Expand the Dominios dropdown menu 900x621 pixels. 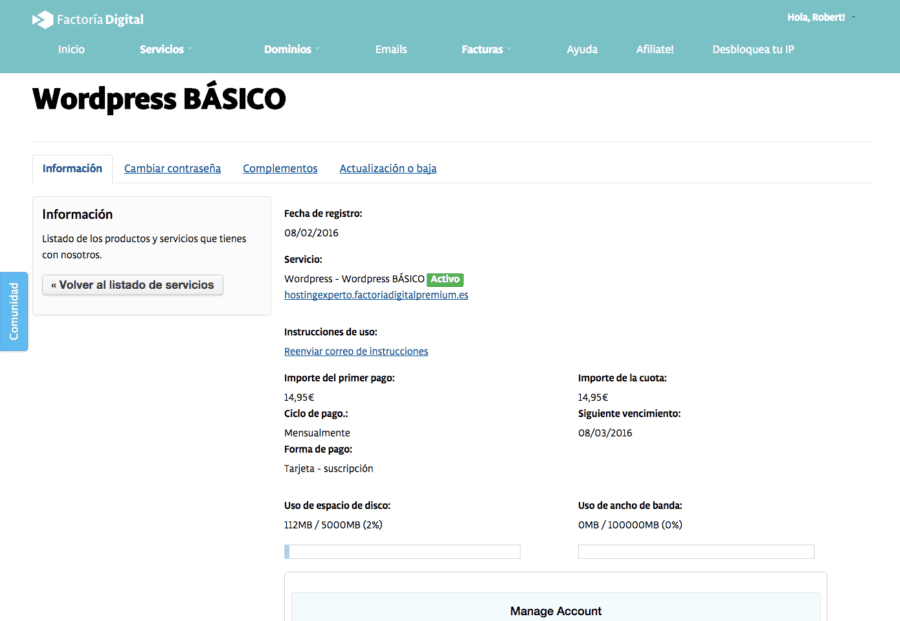click(292, 49)
